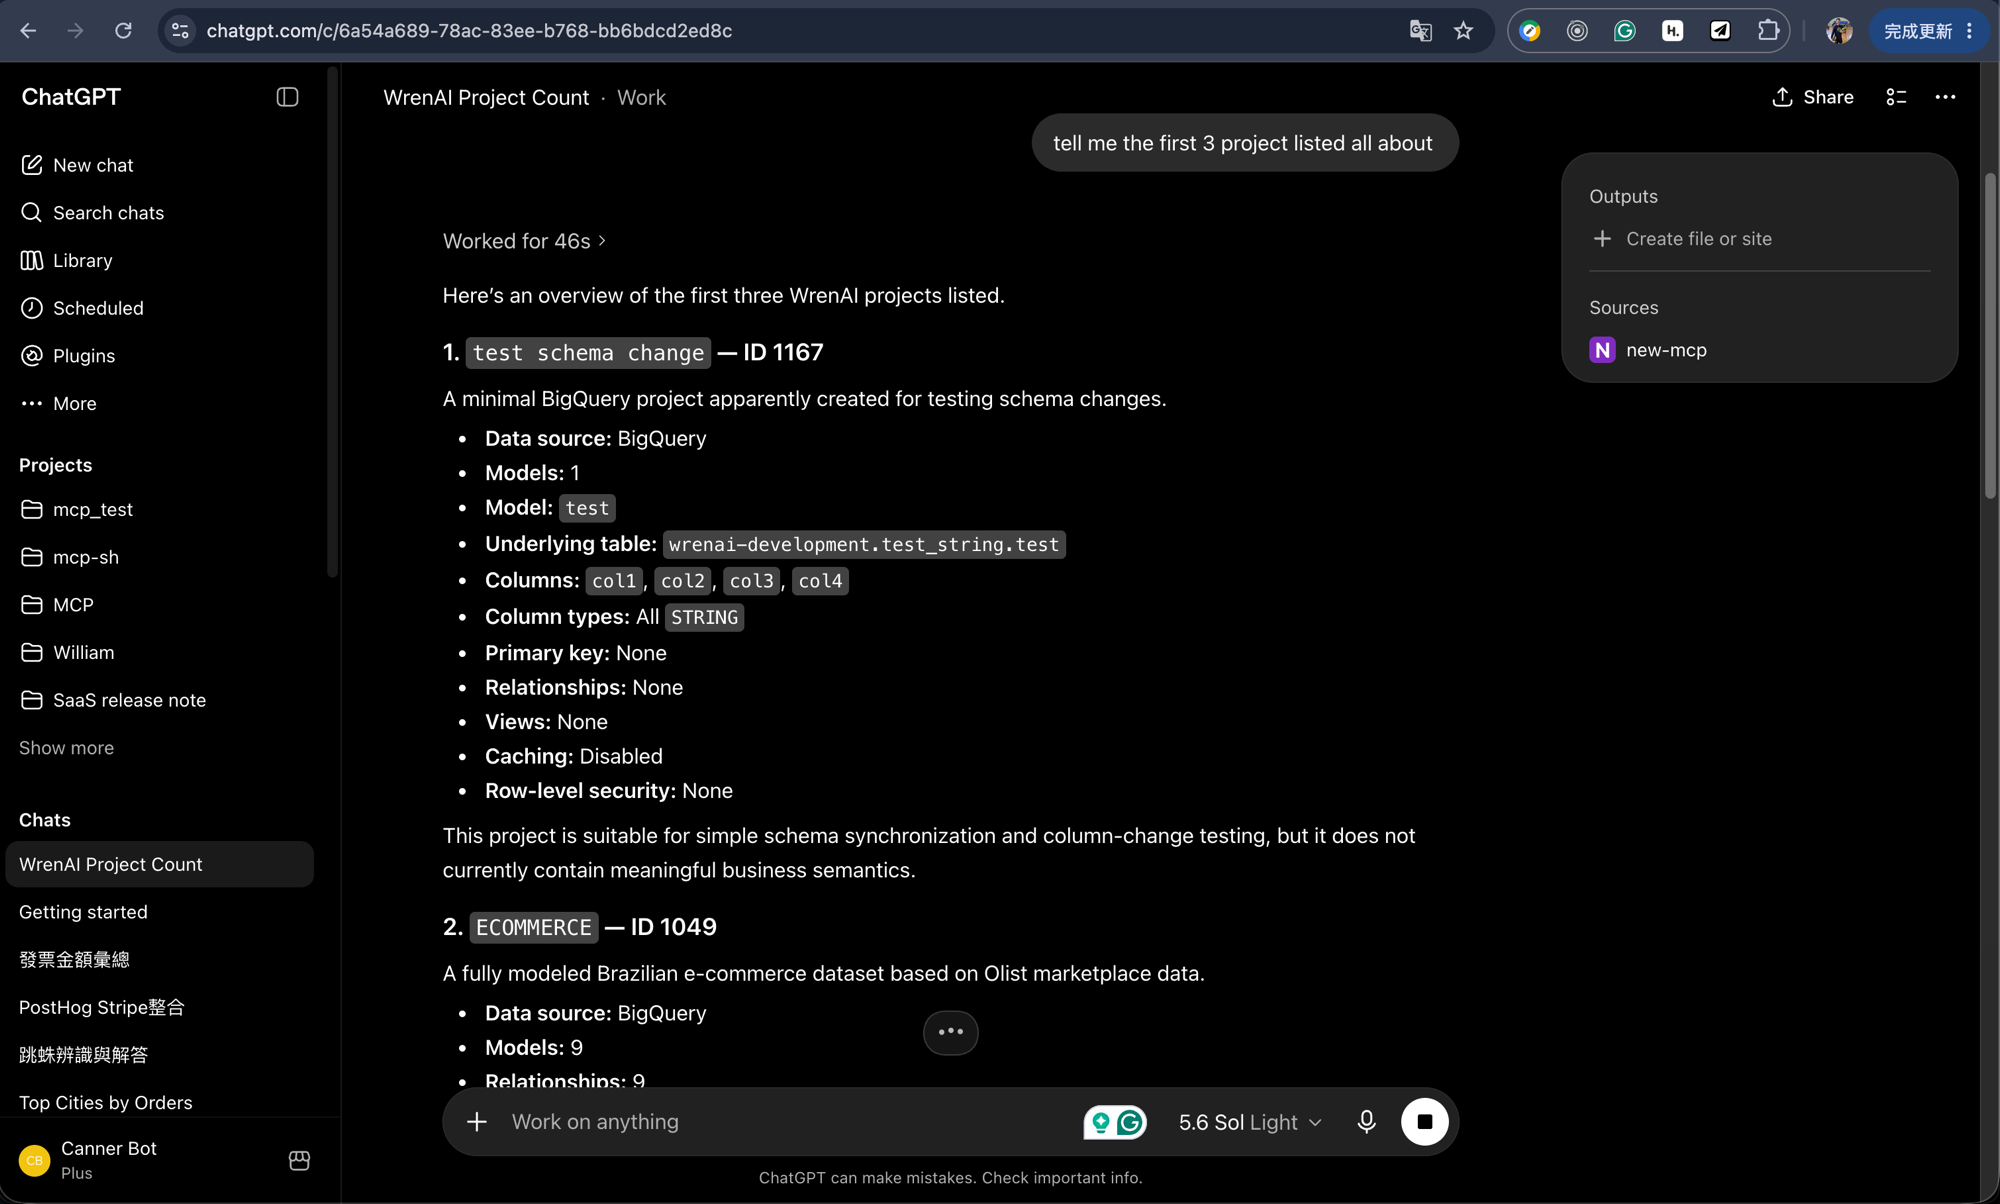Open Search chats
The height and width of the screenshot is (1204, 2000).
coord(92,213)
